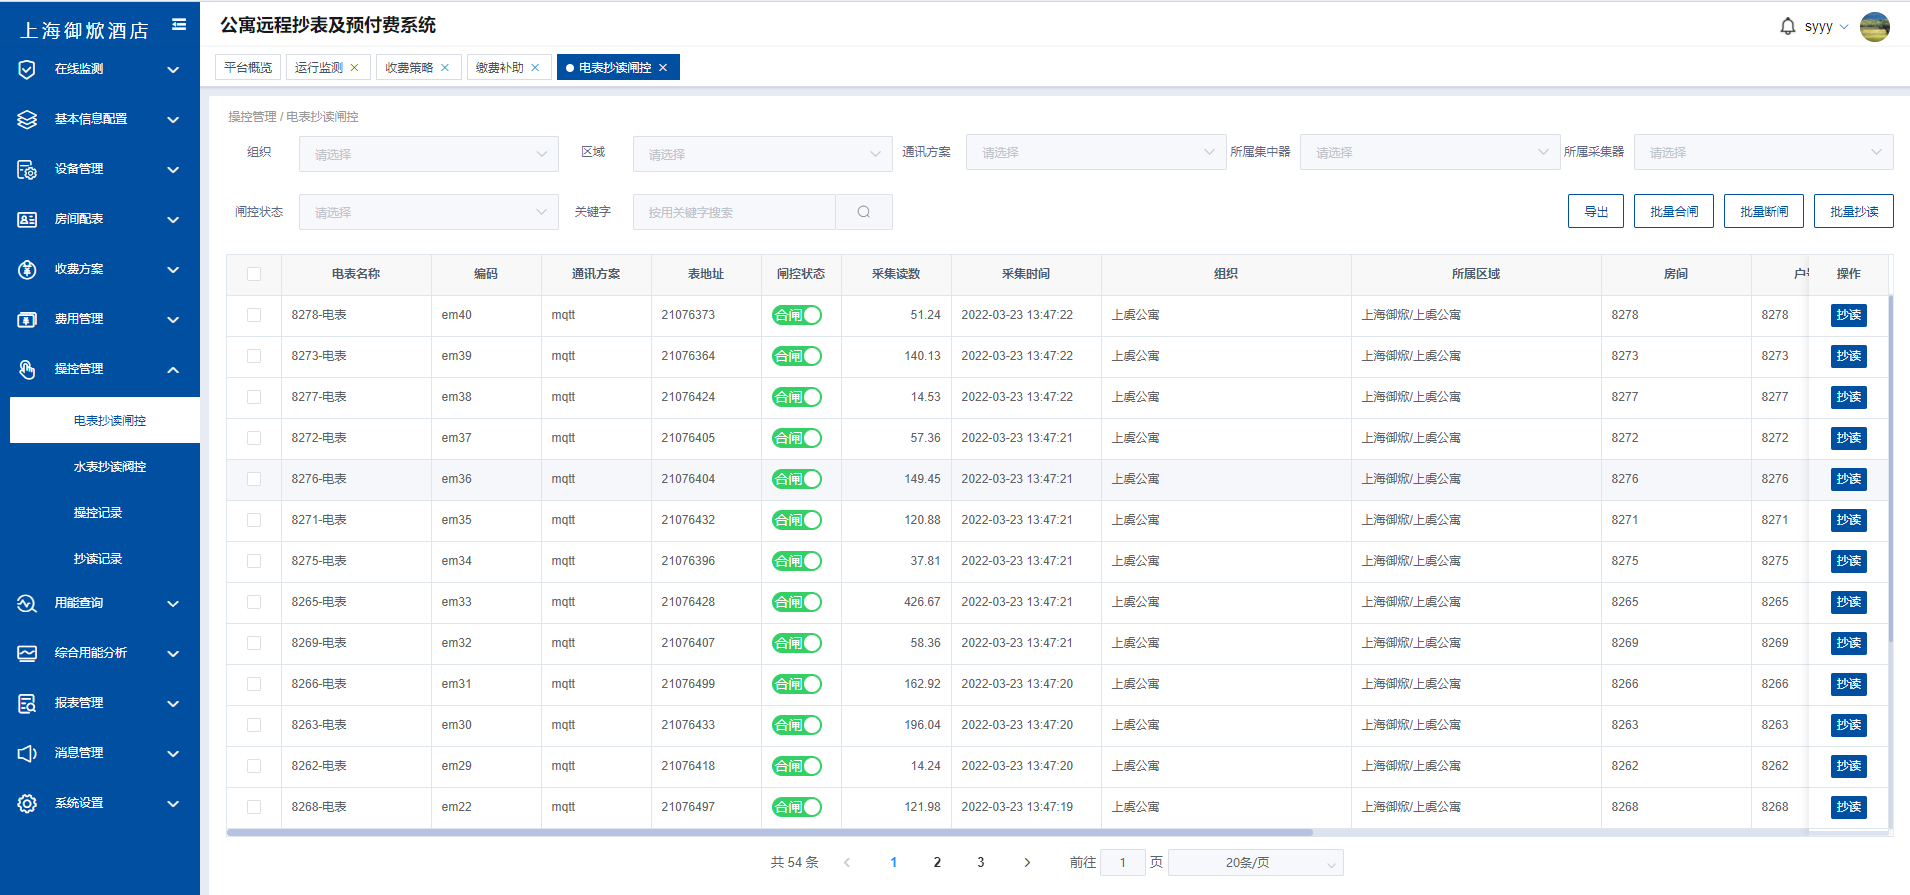Click 设备管理 icon in sidebar
Viewport: 1910px width, 895px height.
(27, 169)
